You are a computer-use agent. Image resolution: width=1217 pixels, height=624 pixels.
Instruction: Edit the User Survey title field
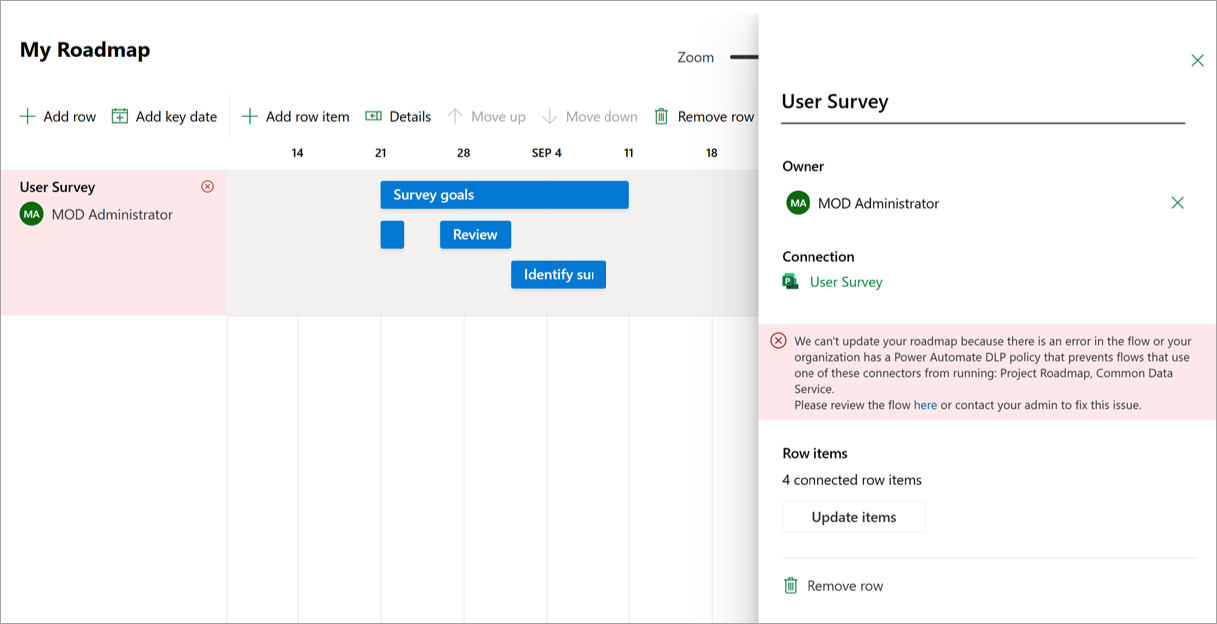[983, 102]
